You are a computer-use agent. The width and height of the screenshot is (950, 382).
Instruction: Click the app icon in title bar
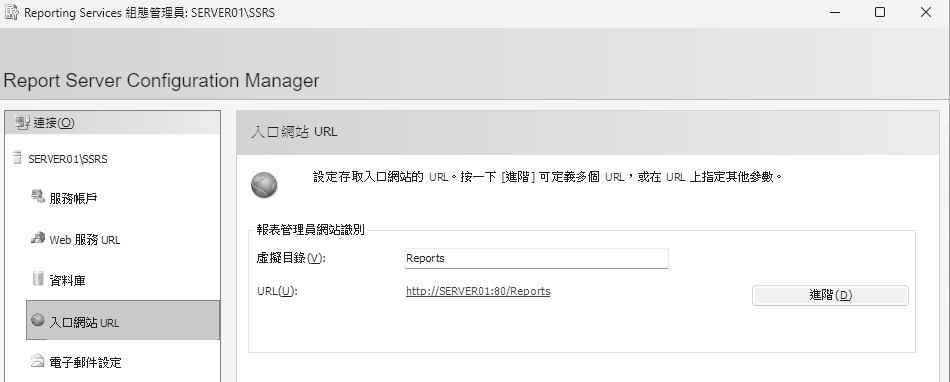click(12, 12)
